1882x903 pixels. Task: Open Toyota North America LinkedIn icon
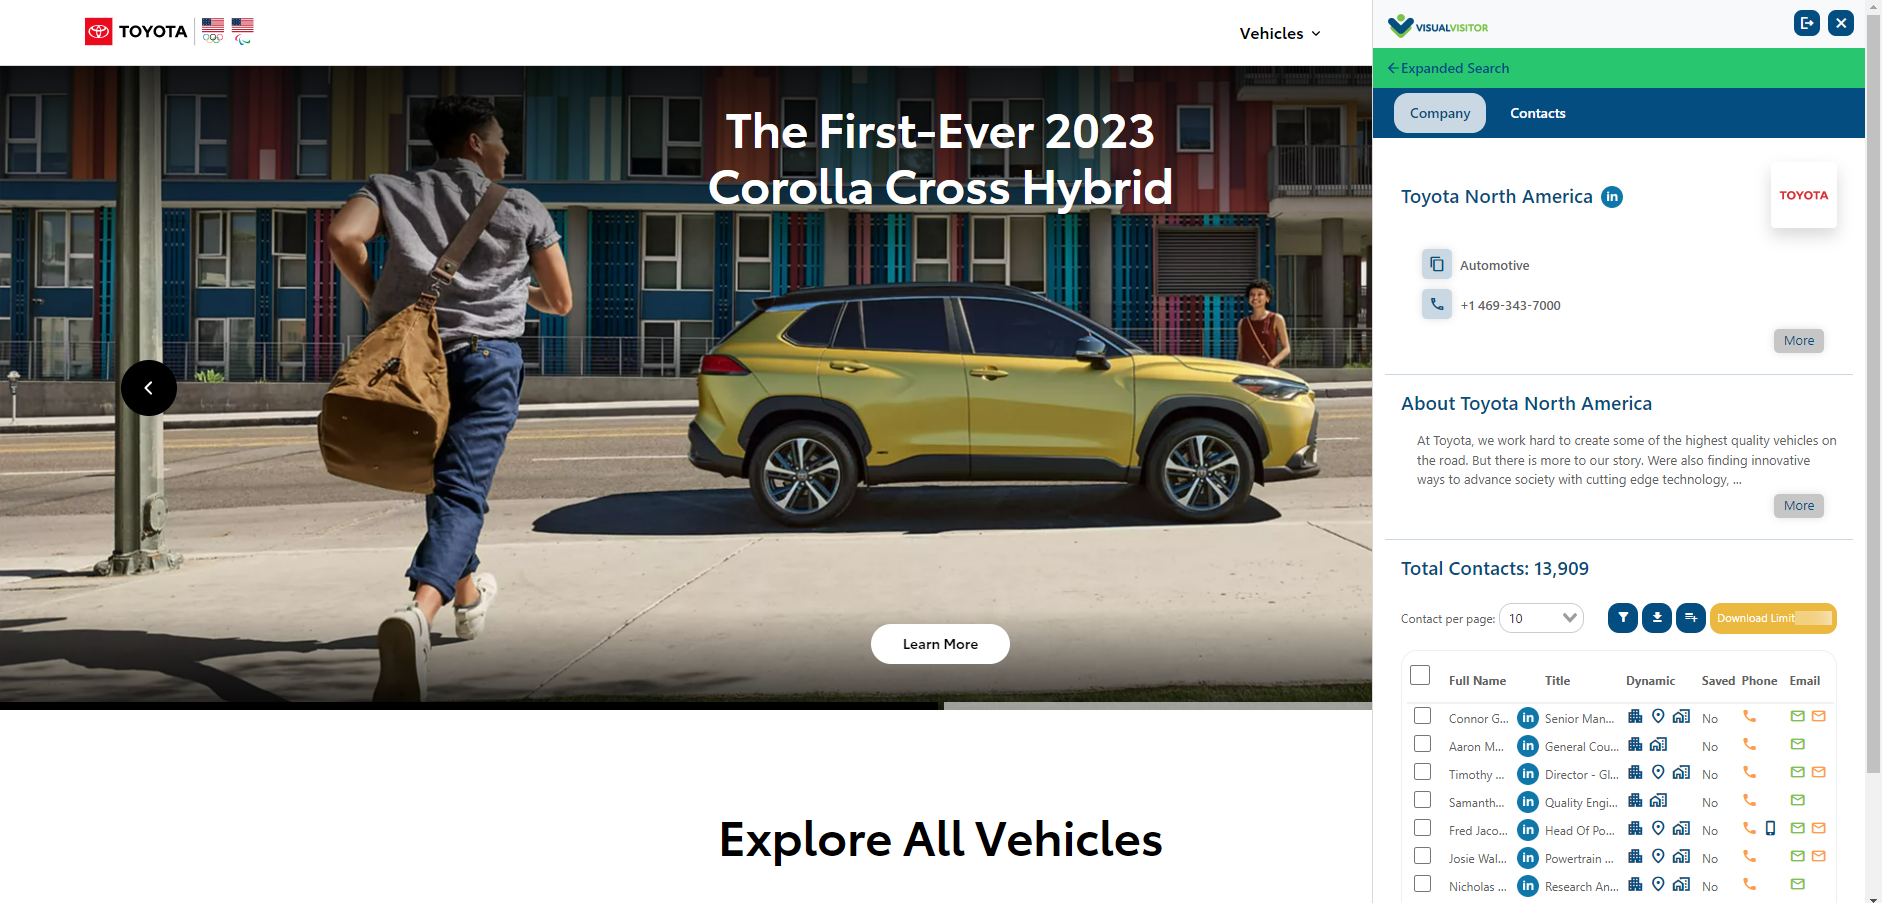[x=1612, y=197]
